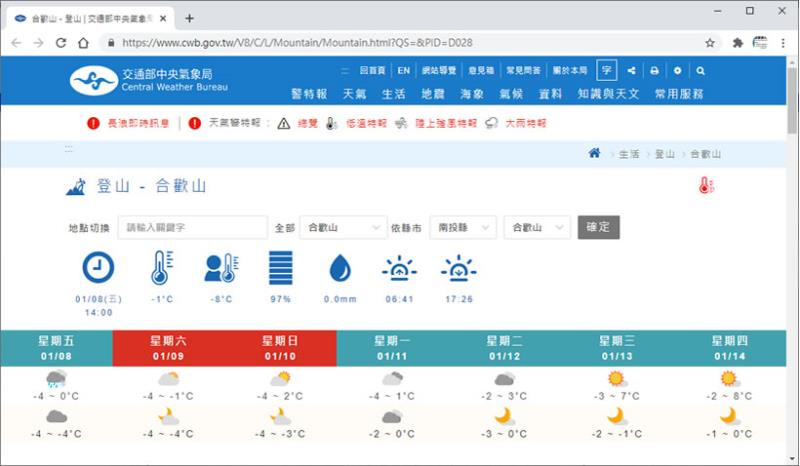Click the print page icon
Image resolution: width=800 pixels, height=466 pixels.
click(655, 71)
